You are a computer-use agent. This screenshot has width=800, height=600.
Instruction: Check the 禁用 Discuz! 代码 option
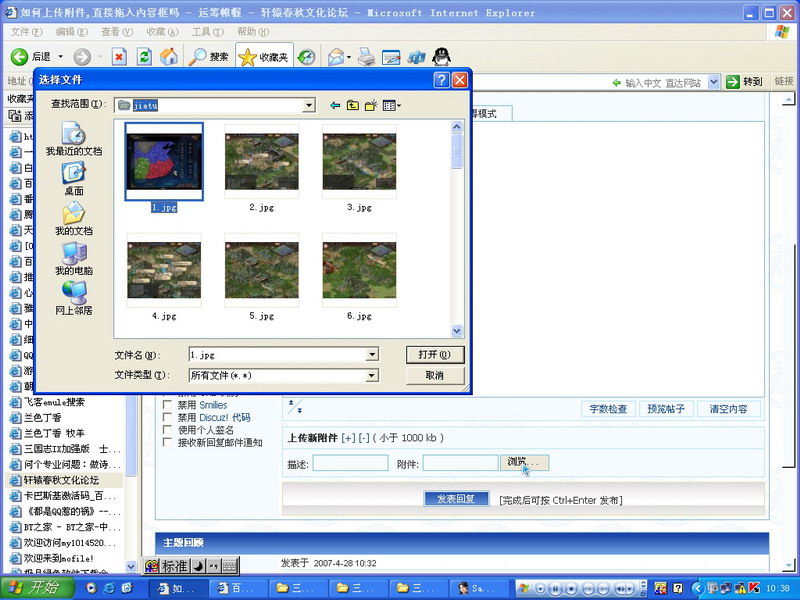pos(168,417)
